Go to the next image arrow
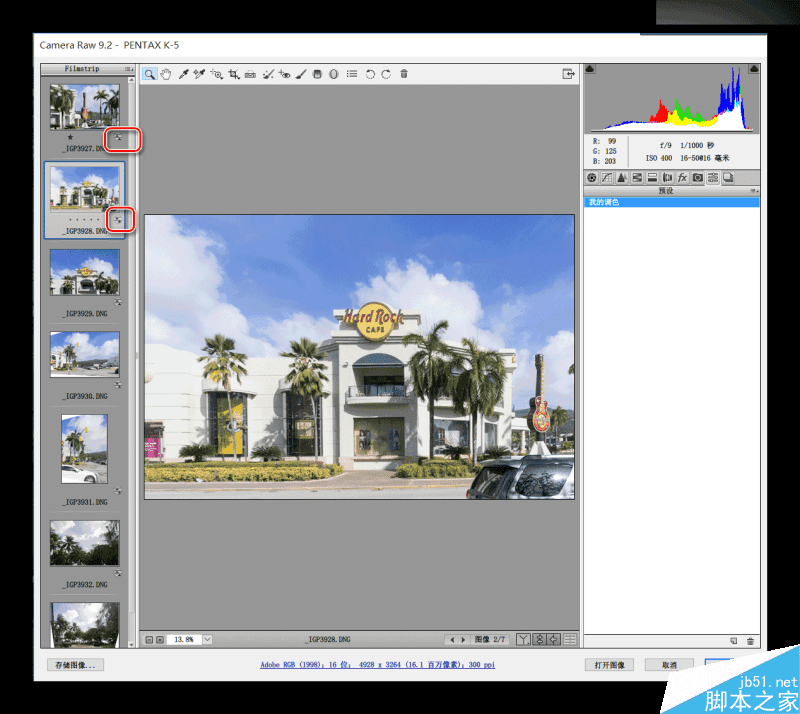 463,639
